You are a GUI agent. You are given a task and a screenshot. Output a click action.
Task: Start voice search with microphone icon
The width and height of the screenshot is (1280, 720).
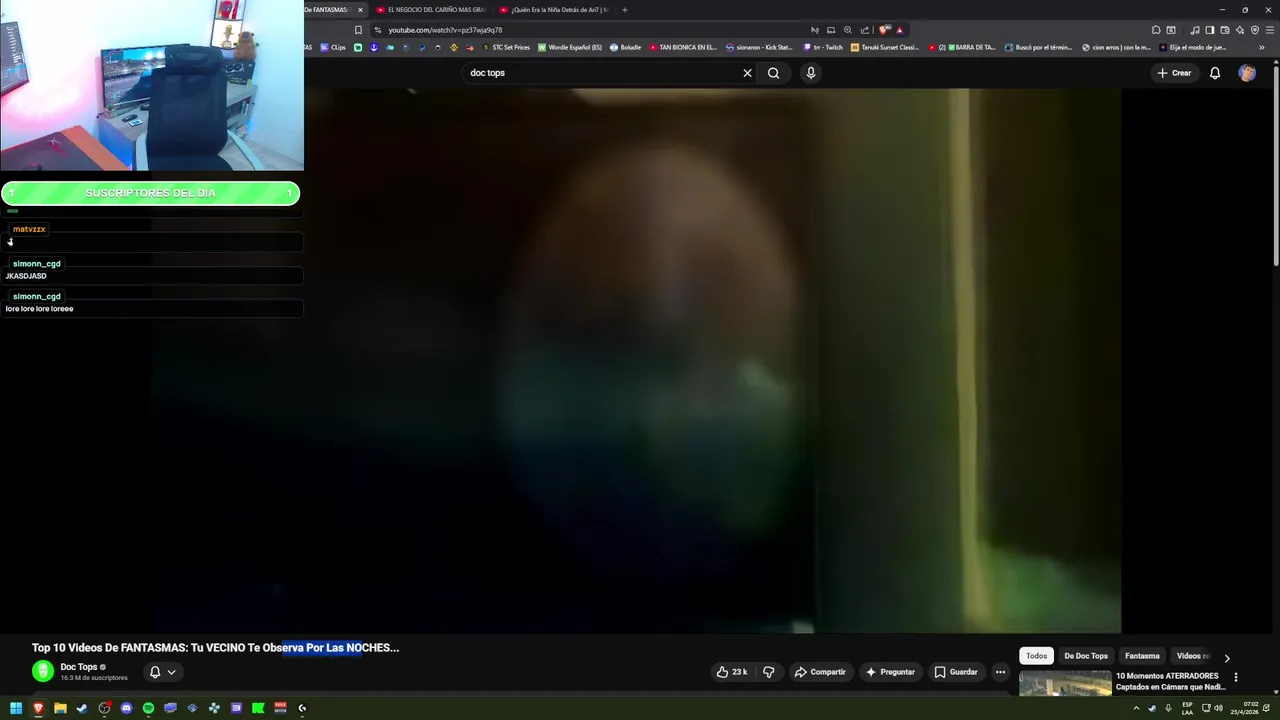(811, 73)
